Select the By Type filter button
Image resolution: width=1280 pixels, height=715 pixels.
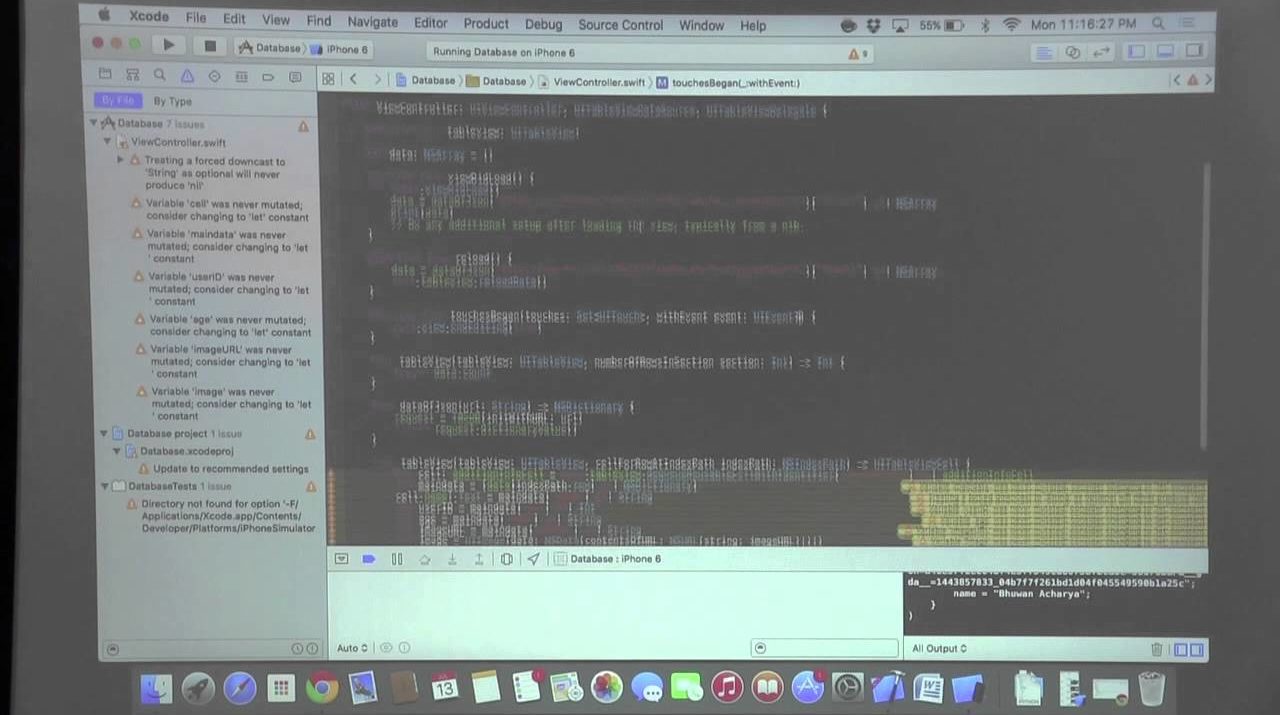pos(172,101)
